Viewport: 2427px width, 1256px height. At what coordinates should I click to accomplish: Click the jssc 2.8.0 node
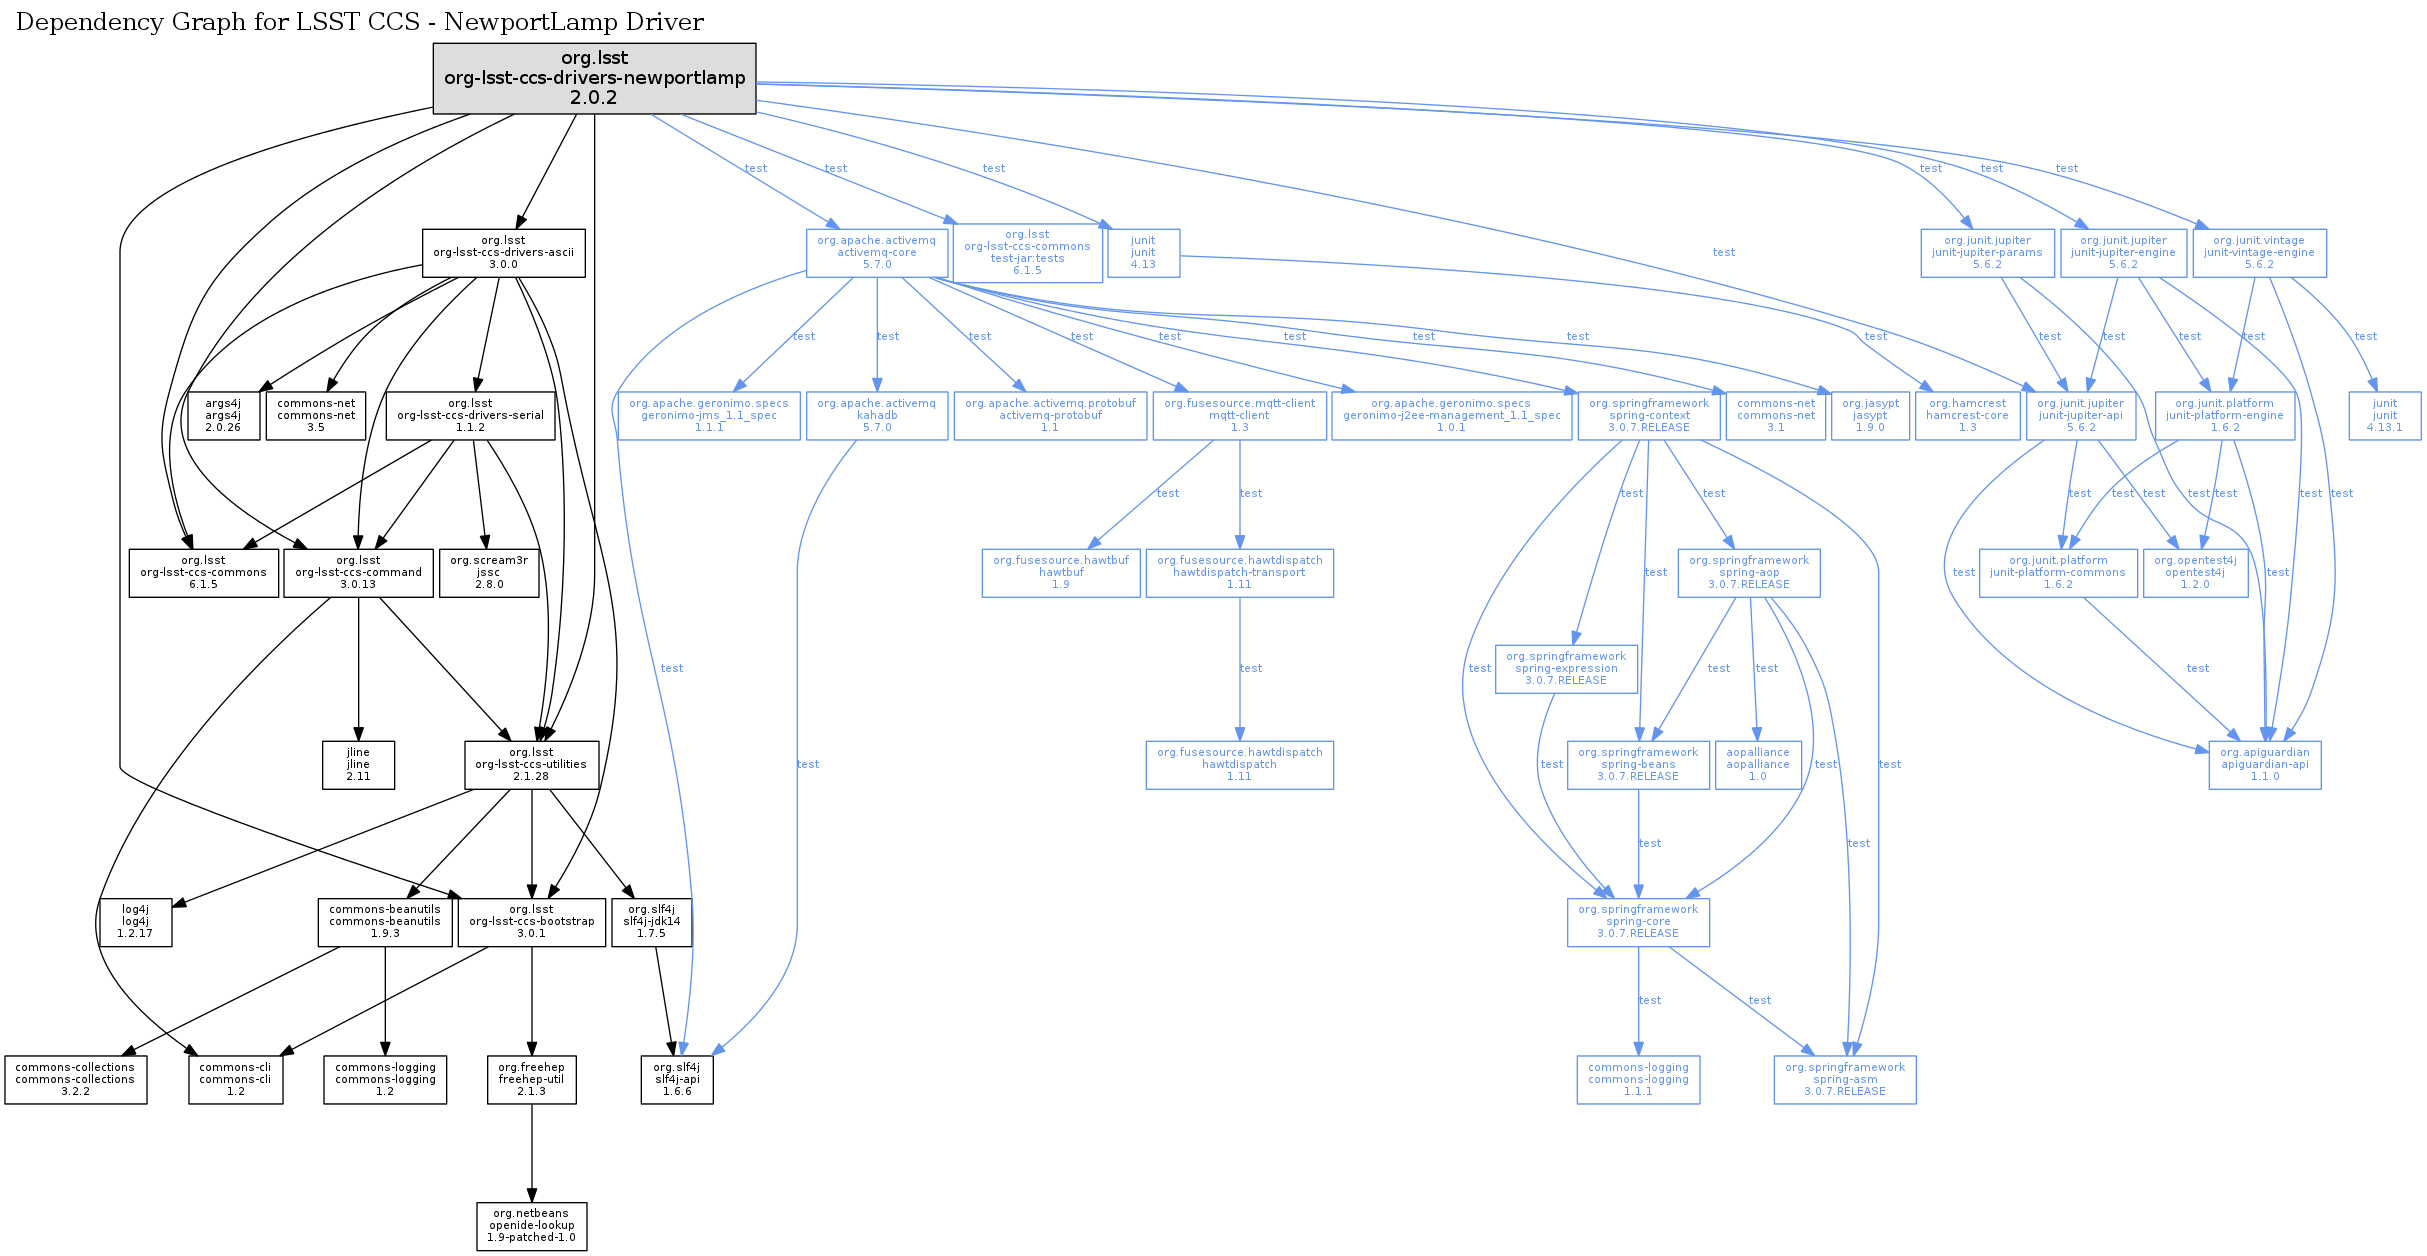pos(488,572)
